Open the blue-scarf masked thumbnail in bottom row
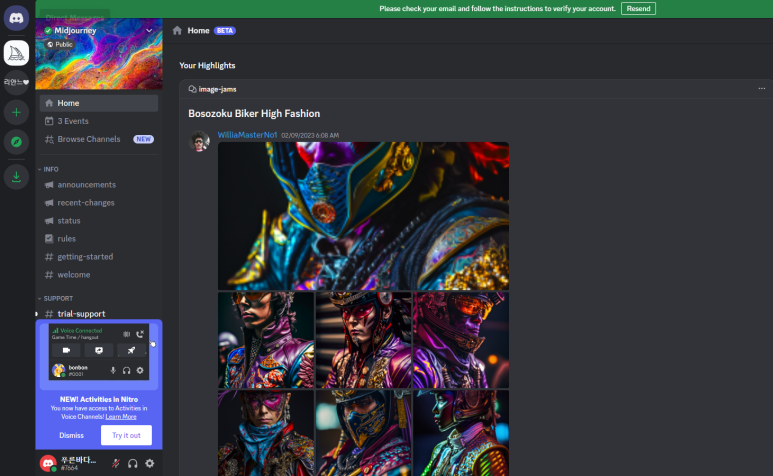The width and height of the screenshot is (773, 476). click(x=266, y=433)
